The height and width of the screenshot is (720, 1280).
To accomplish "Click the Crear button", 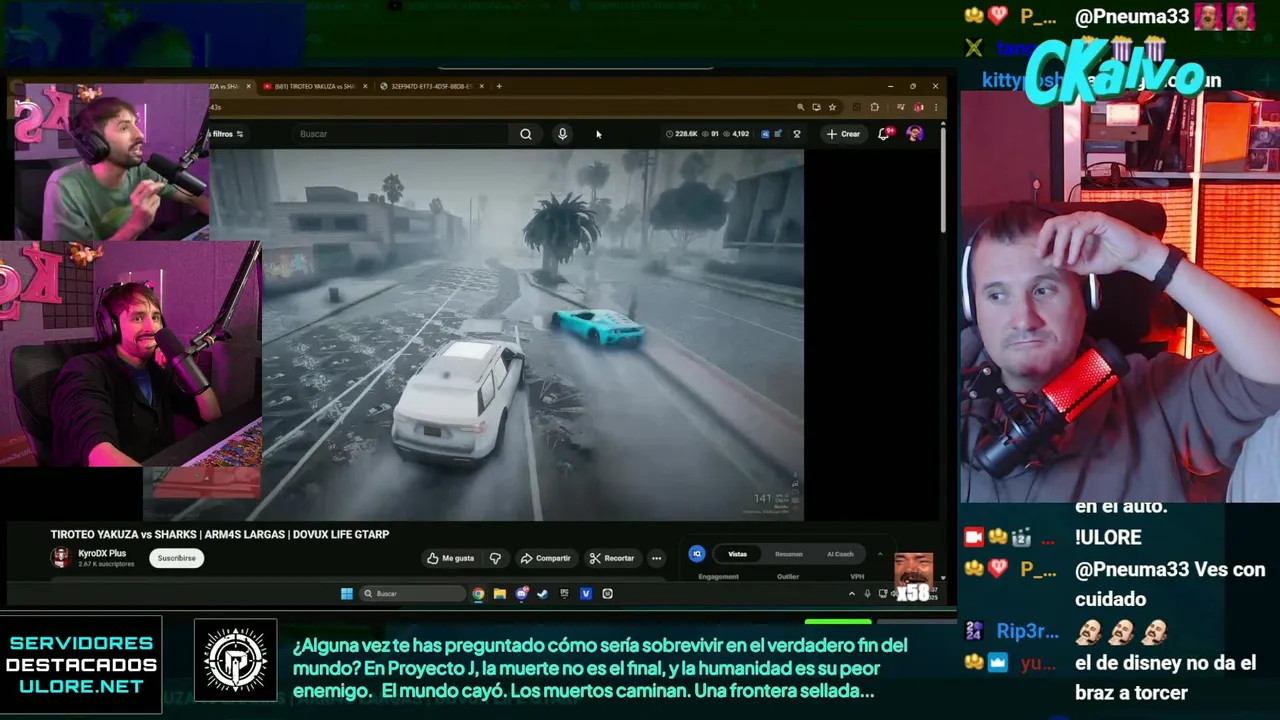I will (843, 134).
